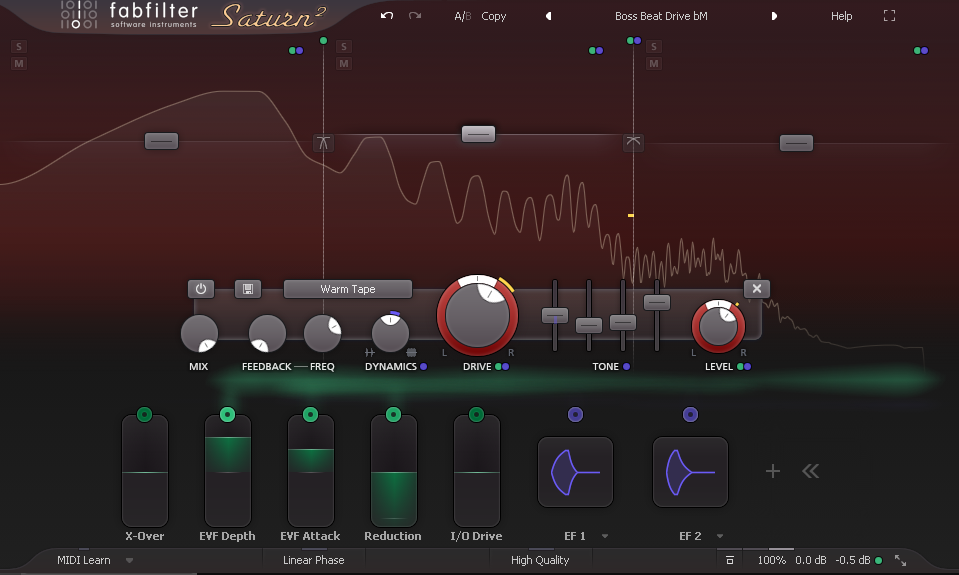Expand the EF 2 dropdown arrow
Screen dimensions: 959x575
[x=720, y=536]
